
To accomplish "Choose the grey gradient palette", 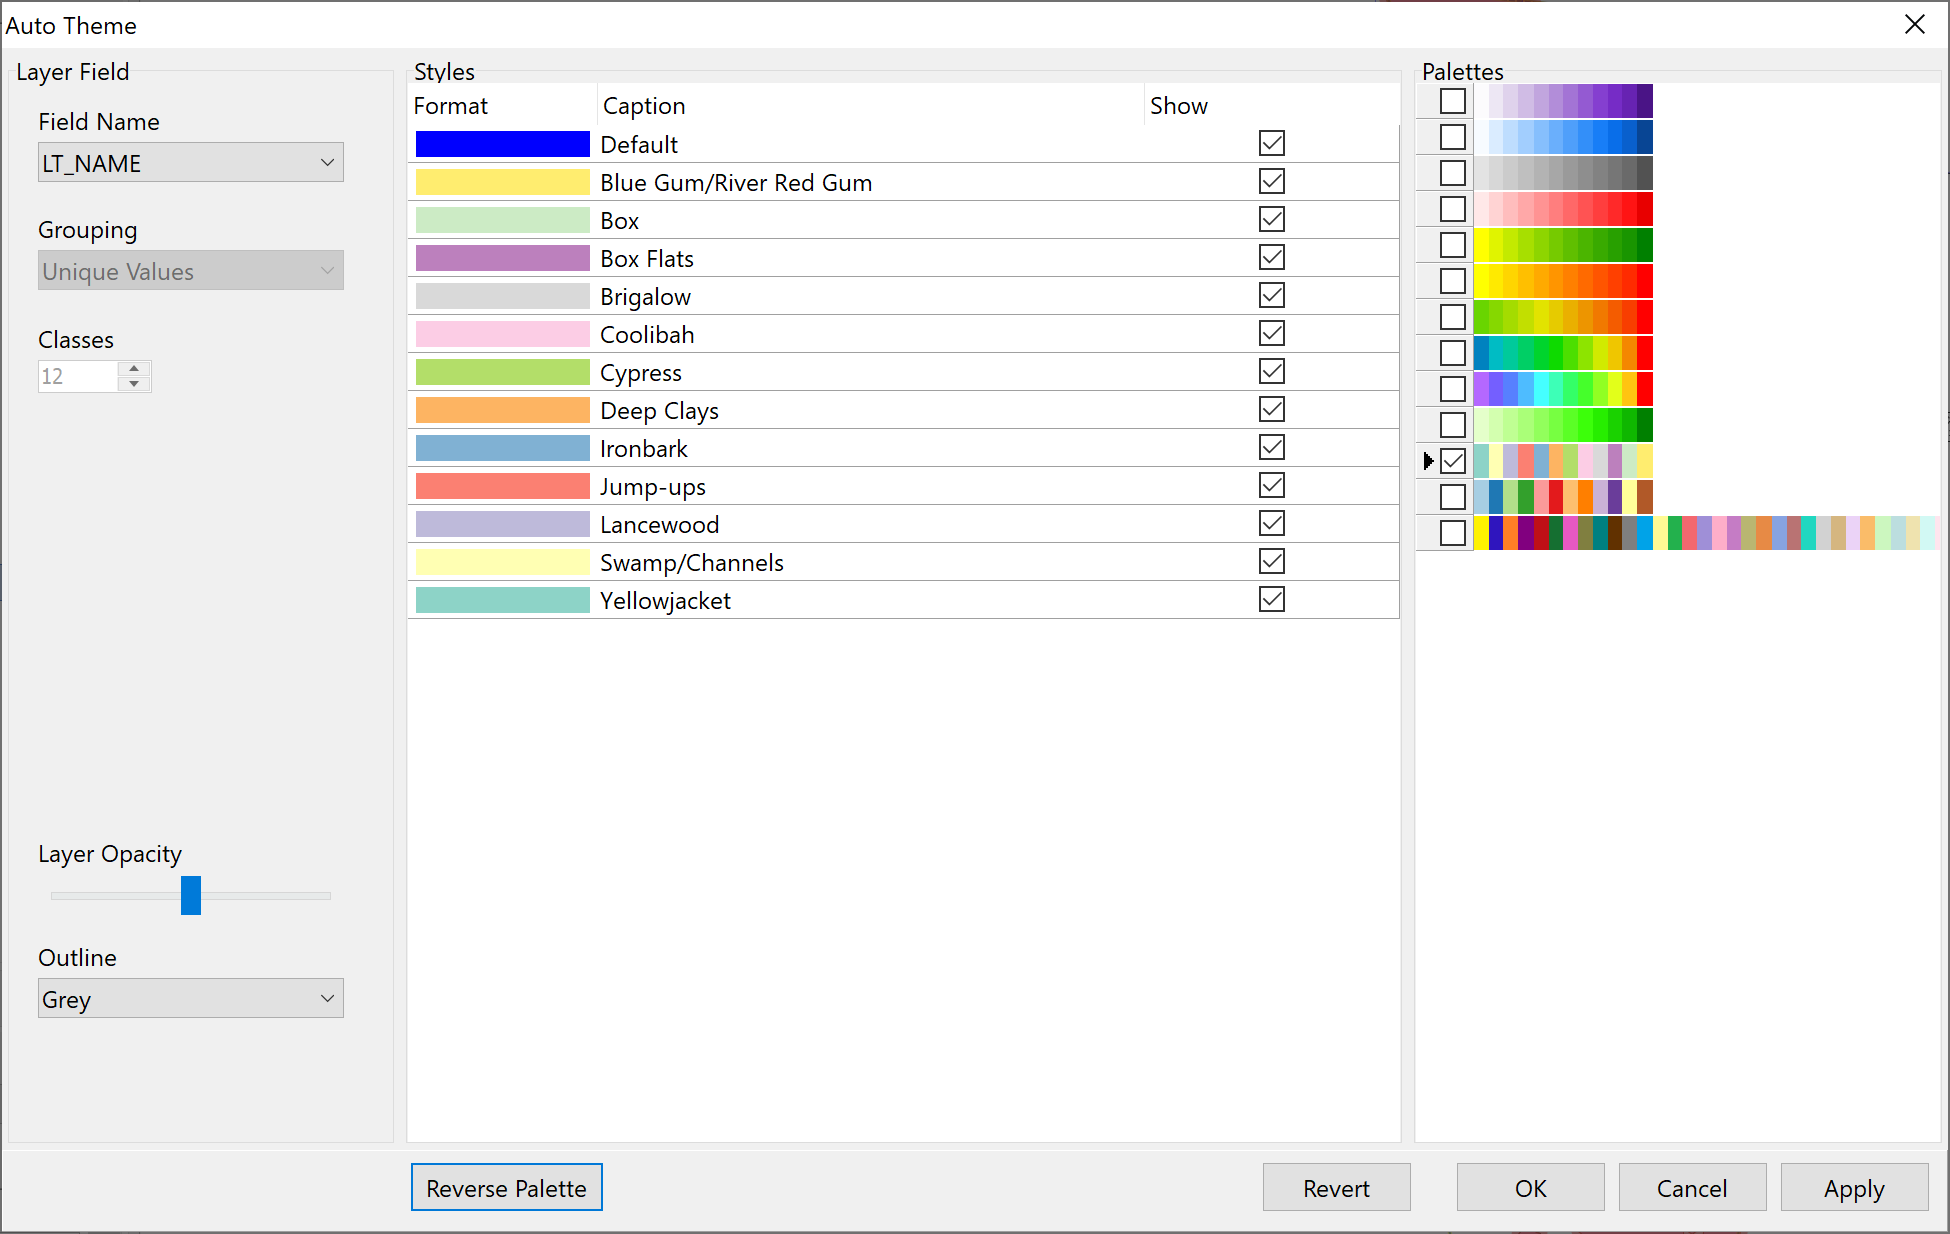I will tap(1453, 172).
